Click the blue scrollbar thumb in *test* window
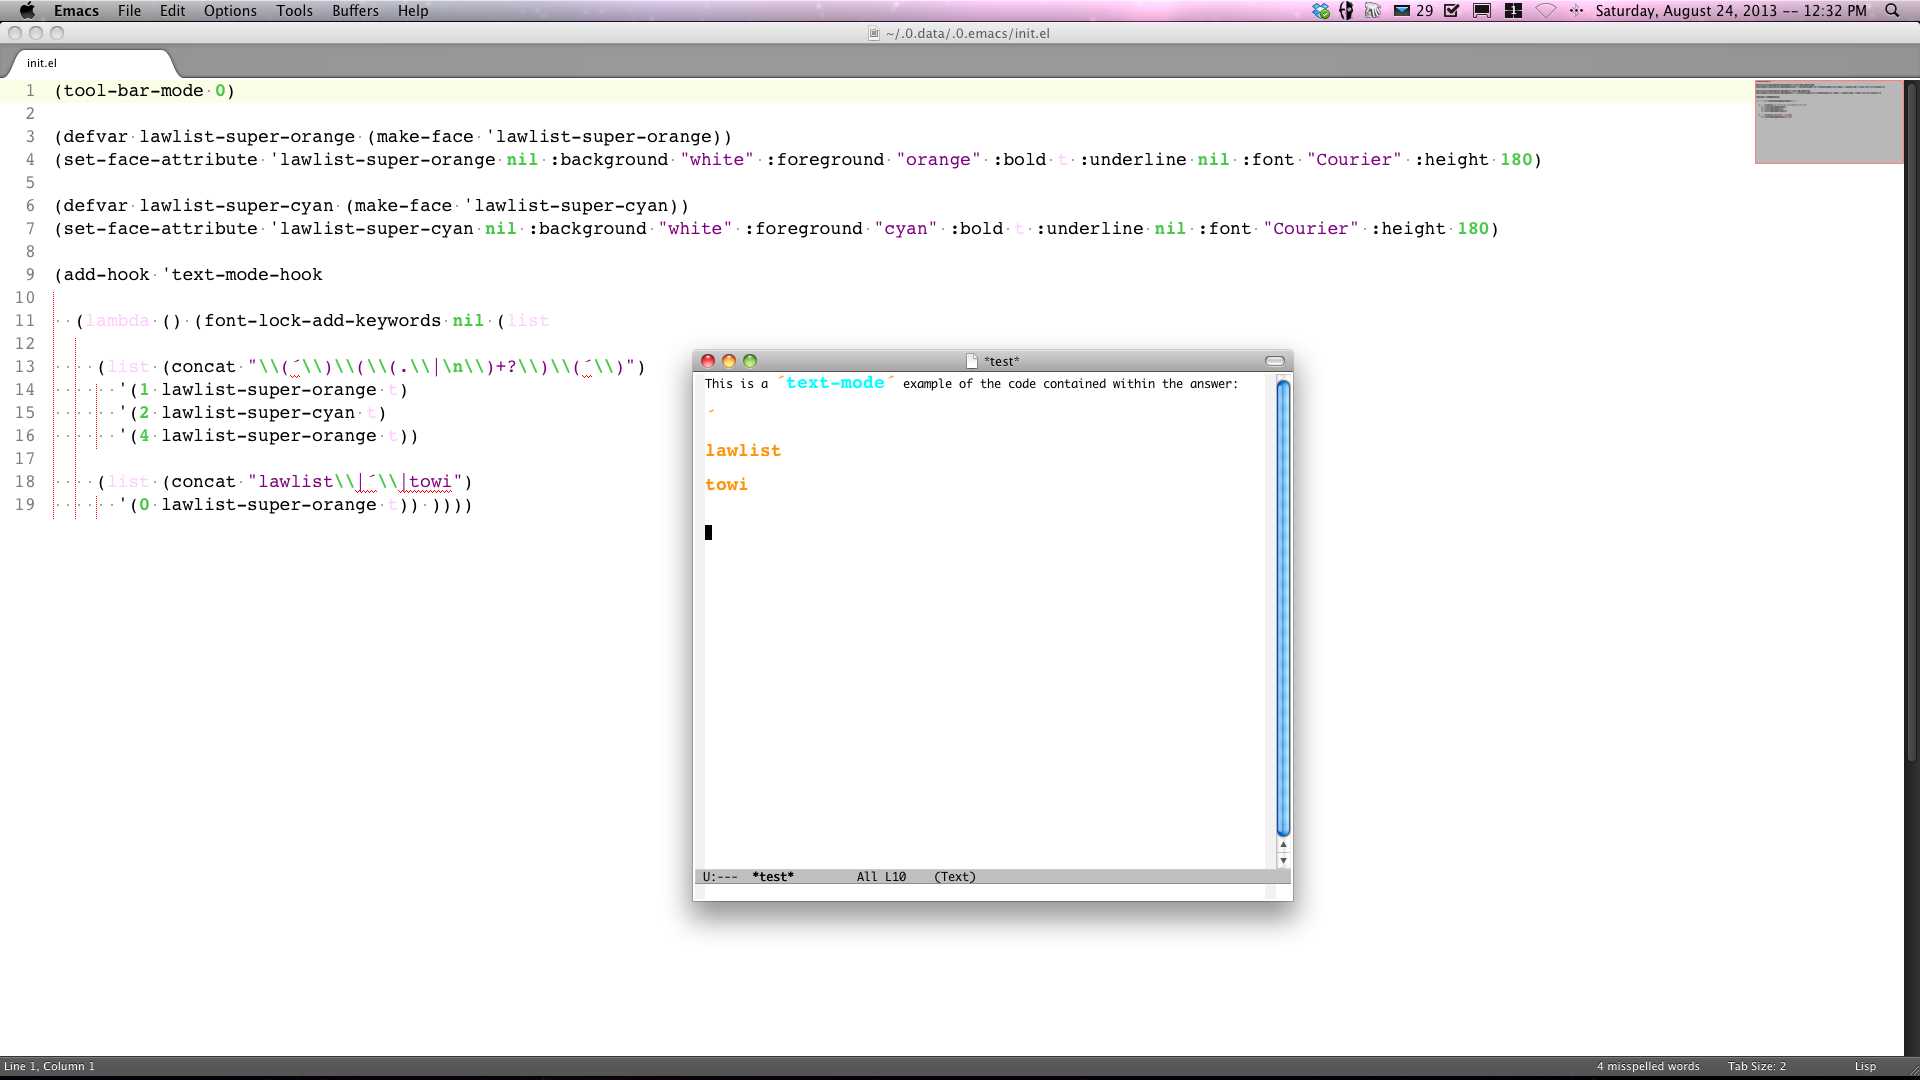This screenshot has height=1080, width=1920. point(1283,608)
